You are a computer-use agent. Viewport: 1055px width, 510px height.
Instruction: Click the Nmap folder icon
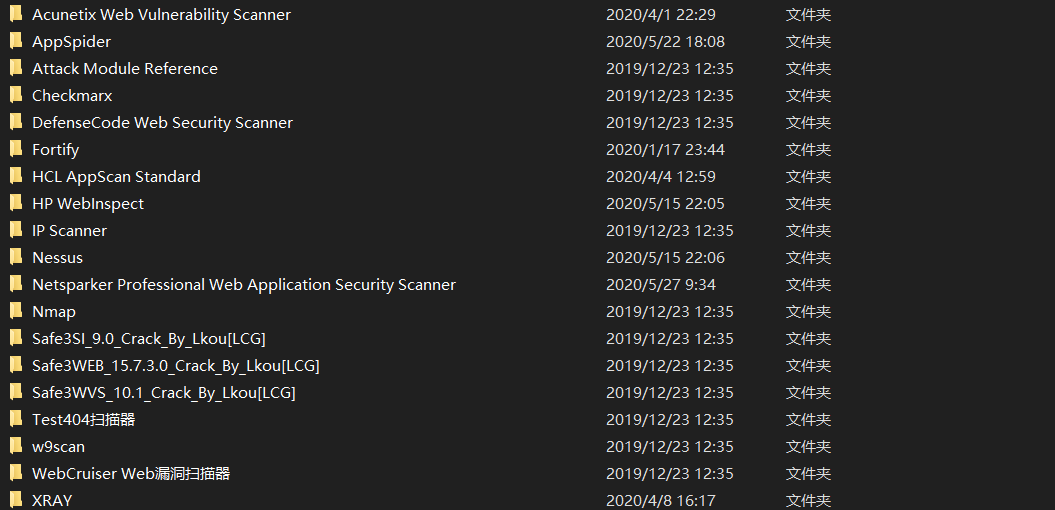[x=15, y=312]
